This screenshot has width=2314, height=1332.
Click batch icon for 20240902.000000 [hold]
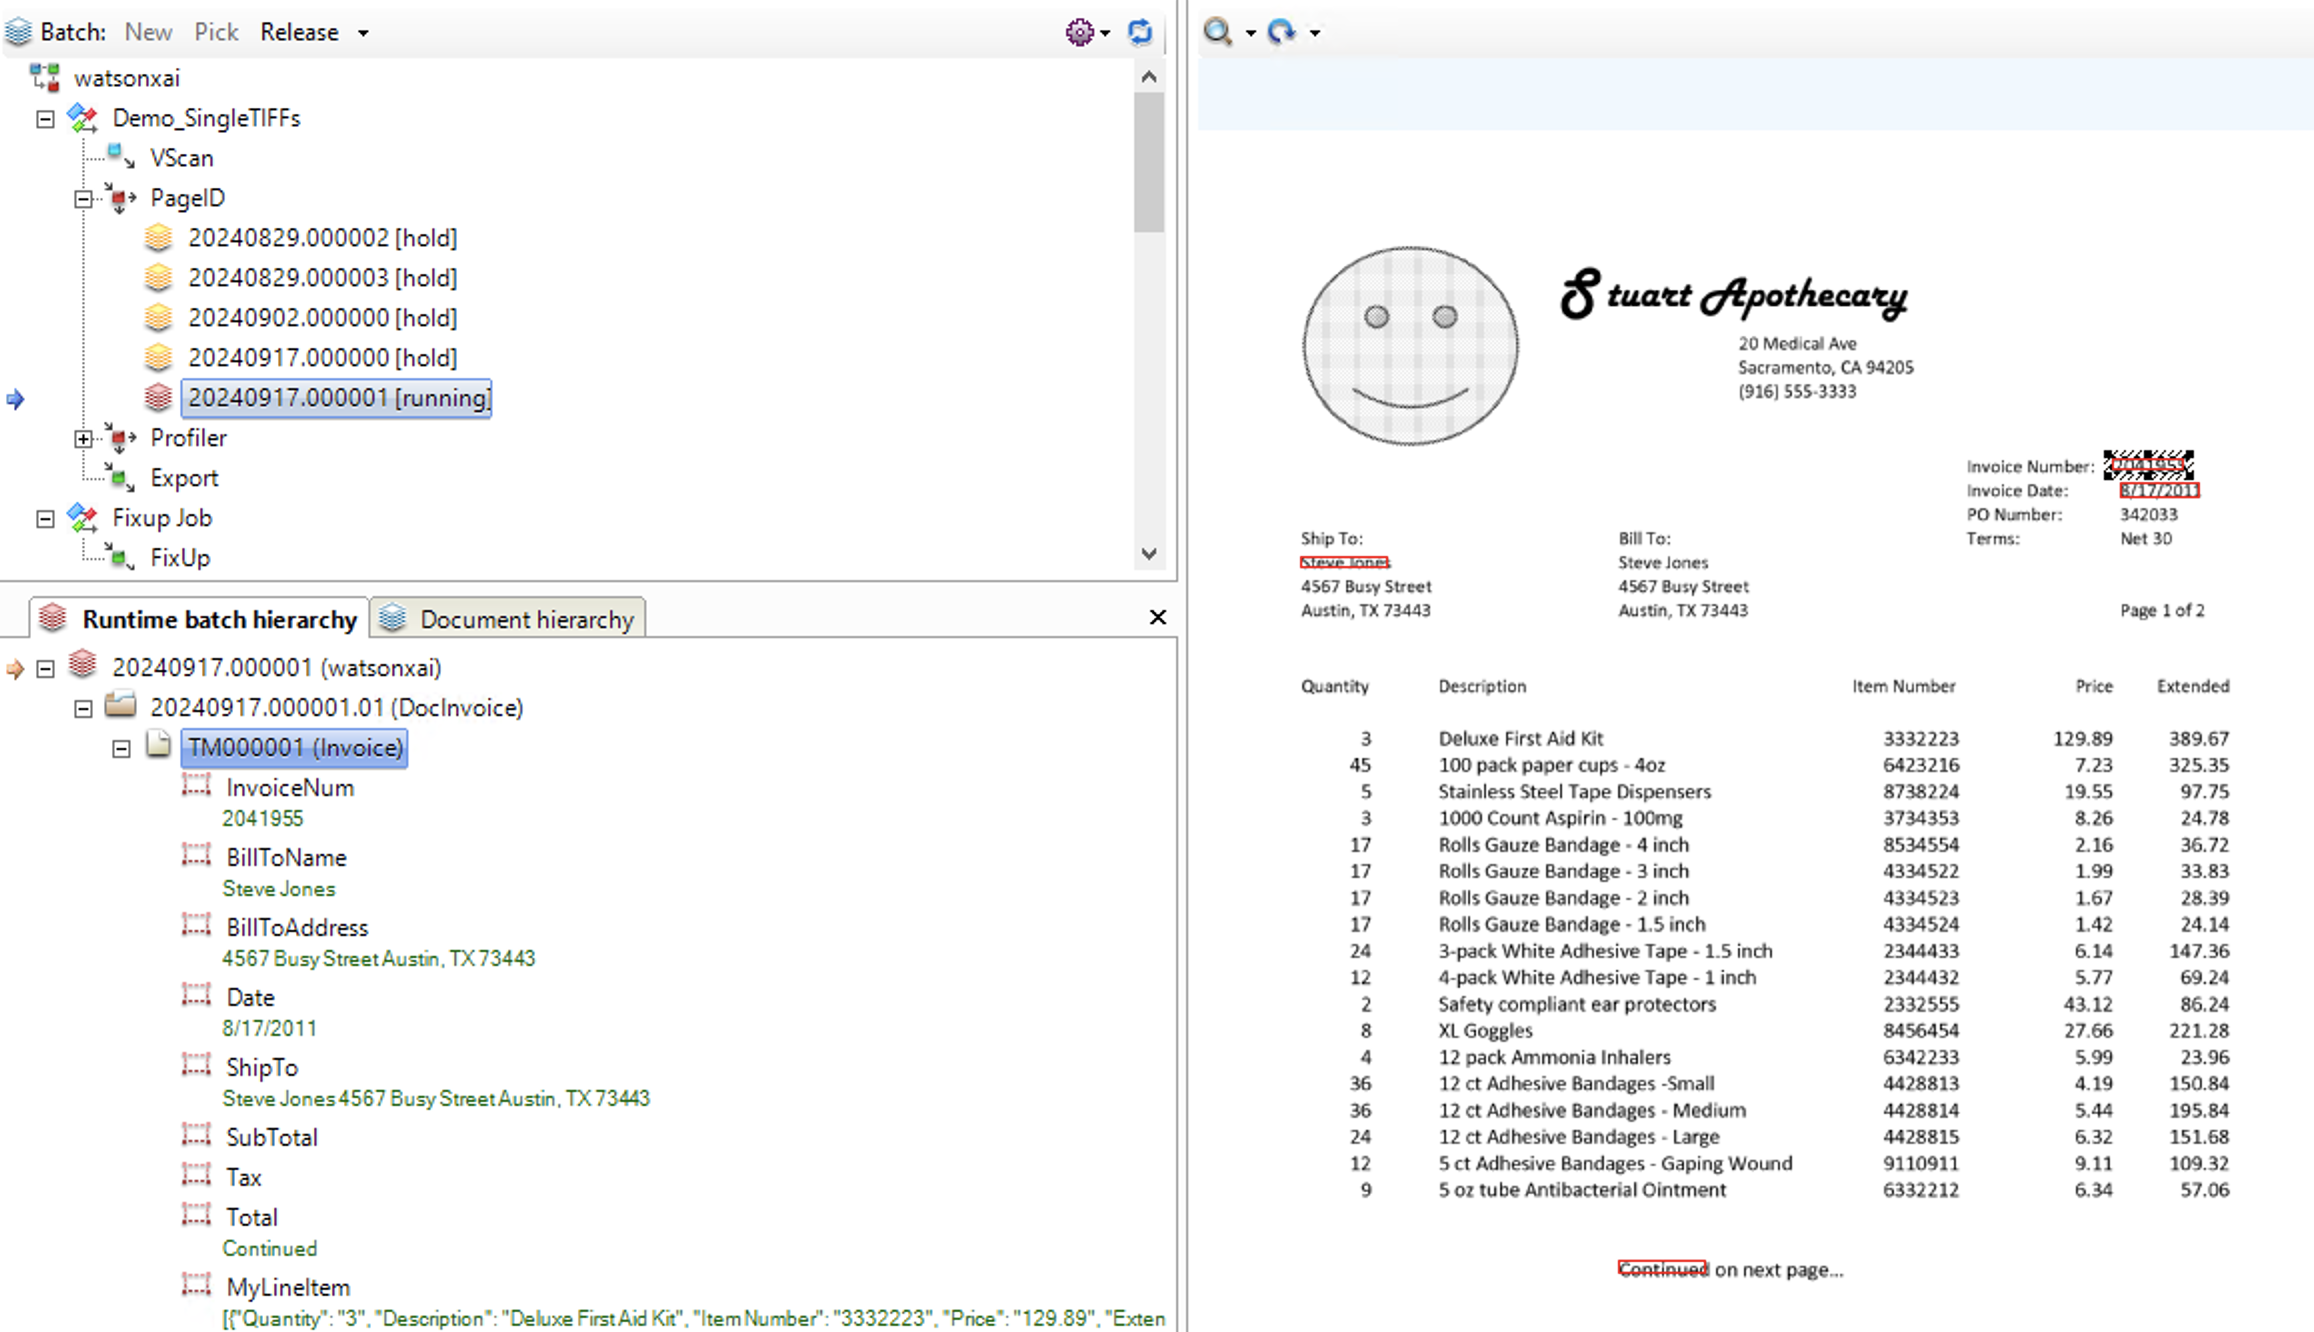click(158, 318)
